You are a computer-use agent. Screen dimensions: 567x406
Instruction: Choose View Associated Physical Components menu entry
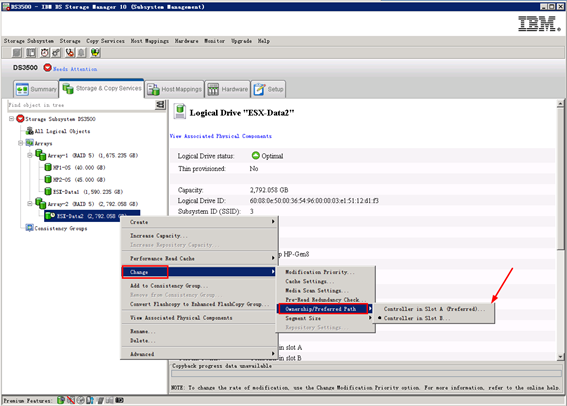point(199,318)
